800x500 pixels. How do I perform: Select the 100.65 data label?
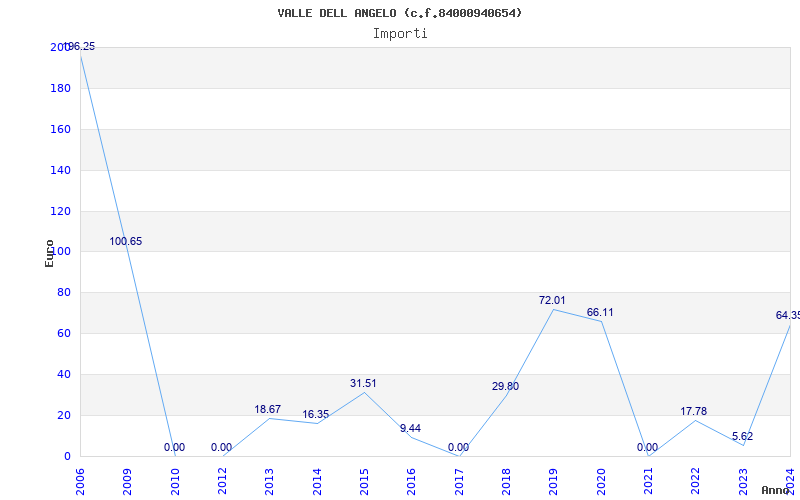coord(126,241)
